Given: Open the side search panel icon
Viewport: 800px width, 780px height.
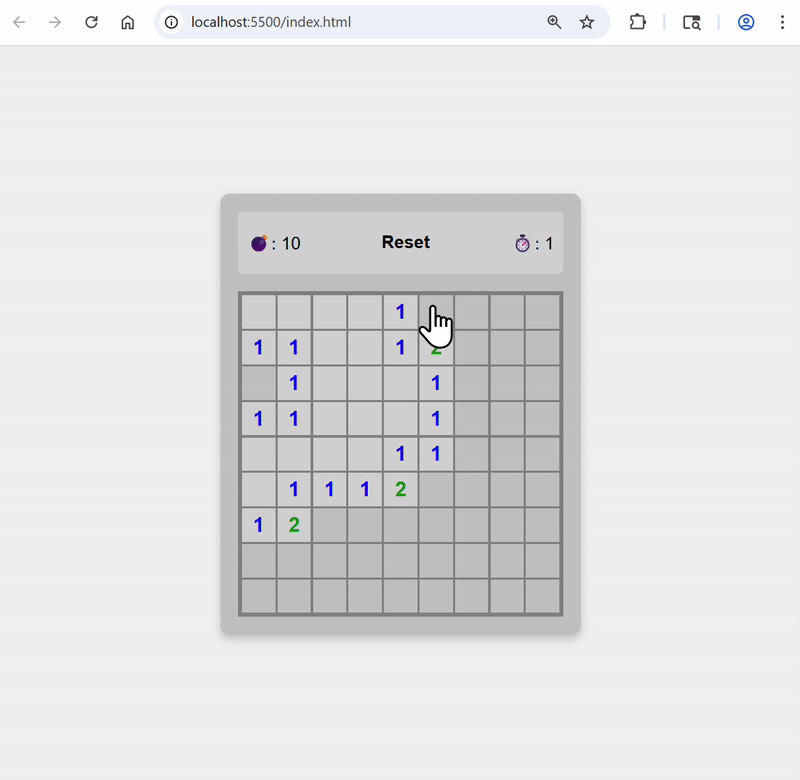Looking at the screenshot, I should [x=692, y=22].
